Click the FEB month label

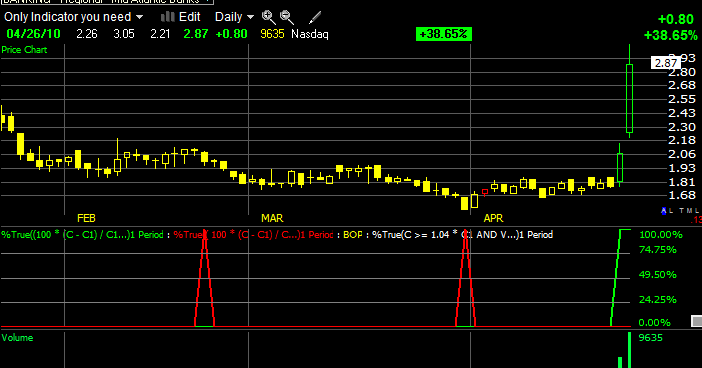[86, 218]
